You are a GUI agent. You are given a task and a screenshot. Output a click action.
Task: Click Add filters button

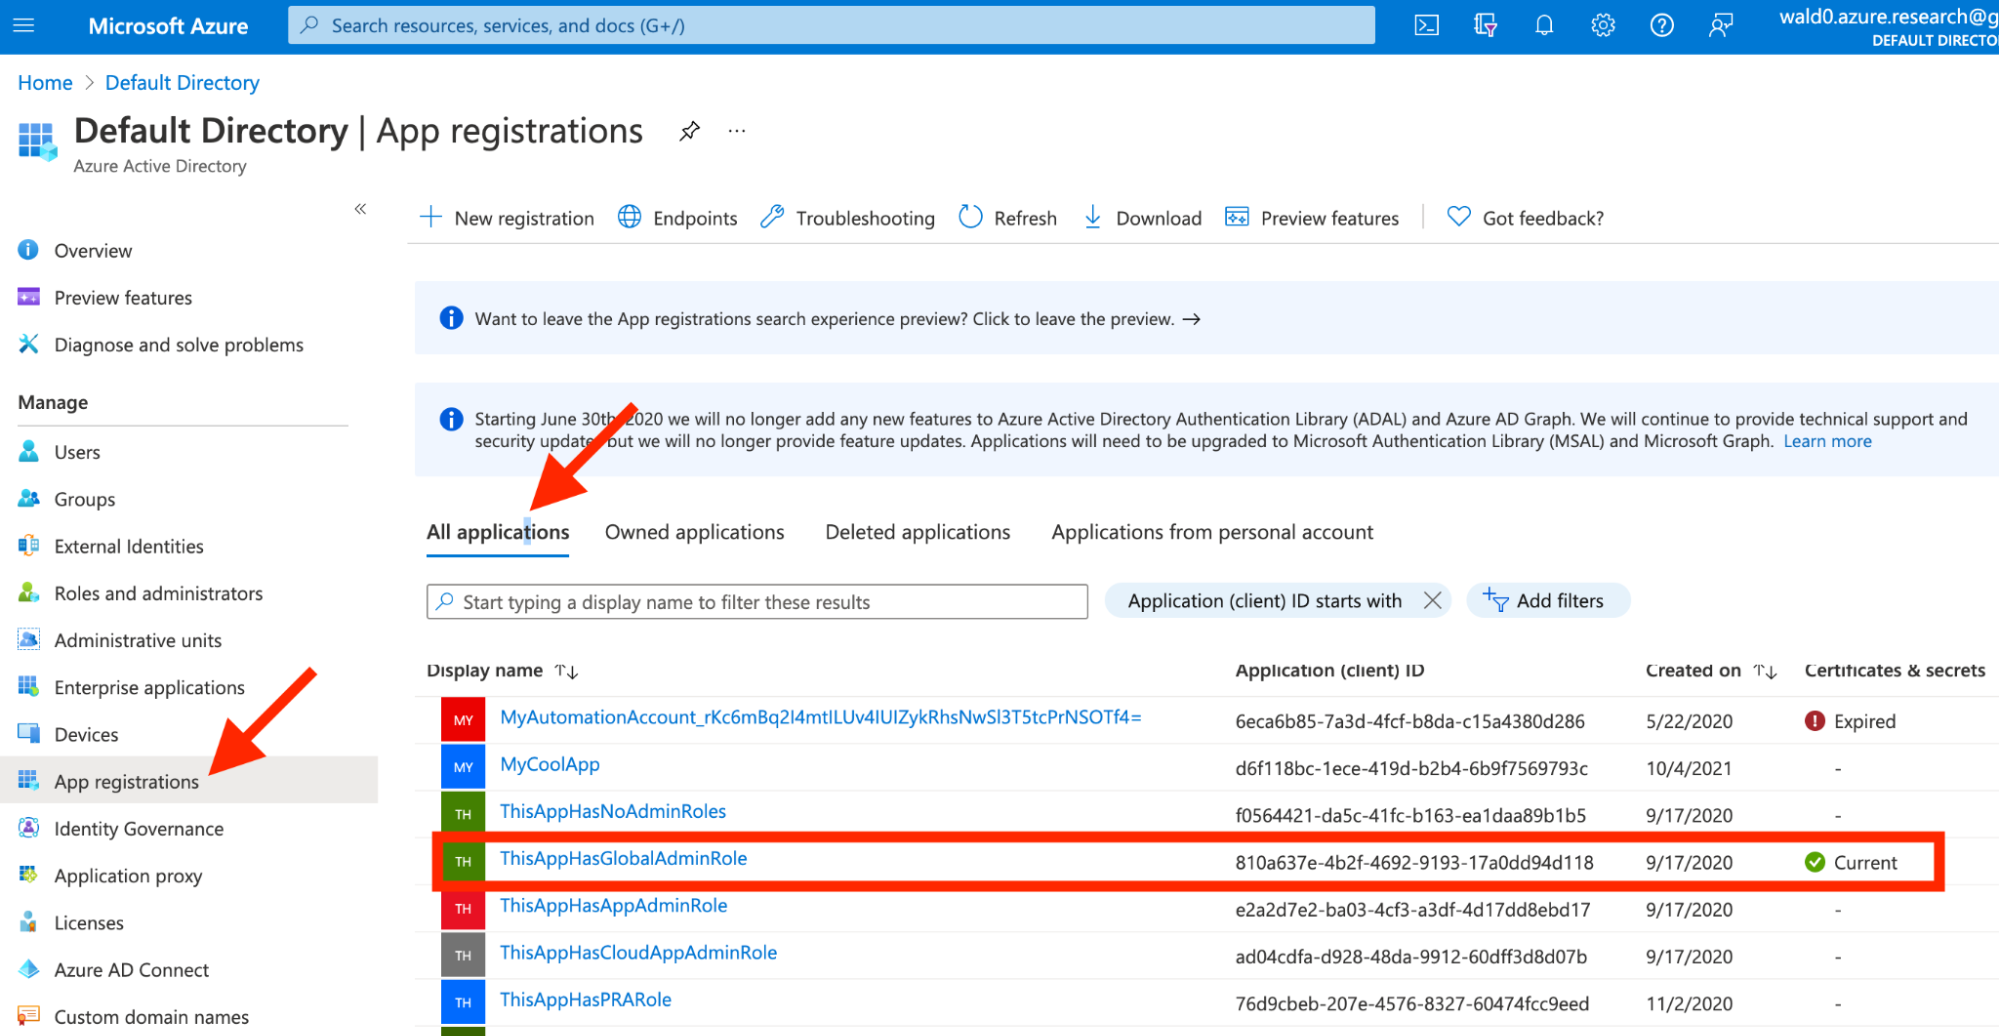click(x=1547, y=600)
